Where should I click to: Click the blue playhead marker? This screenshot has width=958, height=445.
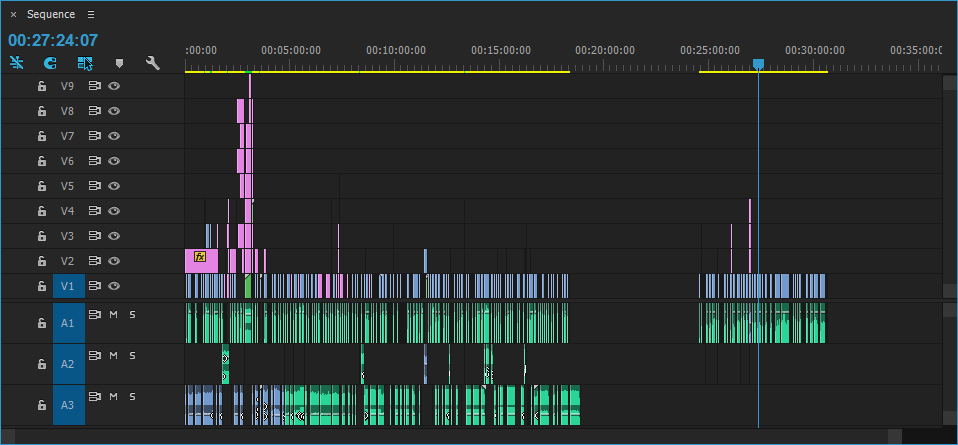[758, 64]
